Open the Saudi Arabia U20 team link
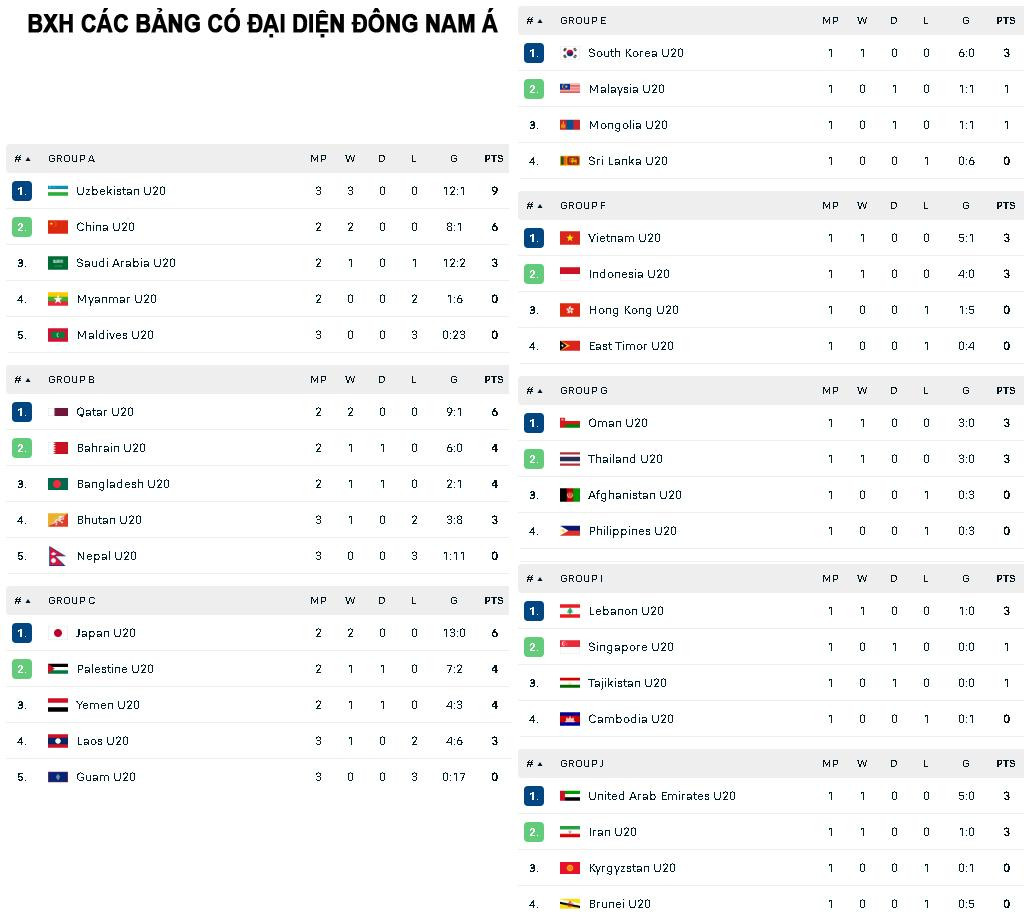The width and height of the screenshot is (1024, 918). pos(126,263)
